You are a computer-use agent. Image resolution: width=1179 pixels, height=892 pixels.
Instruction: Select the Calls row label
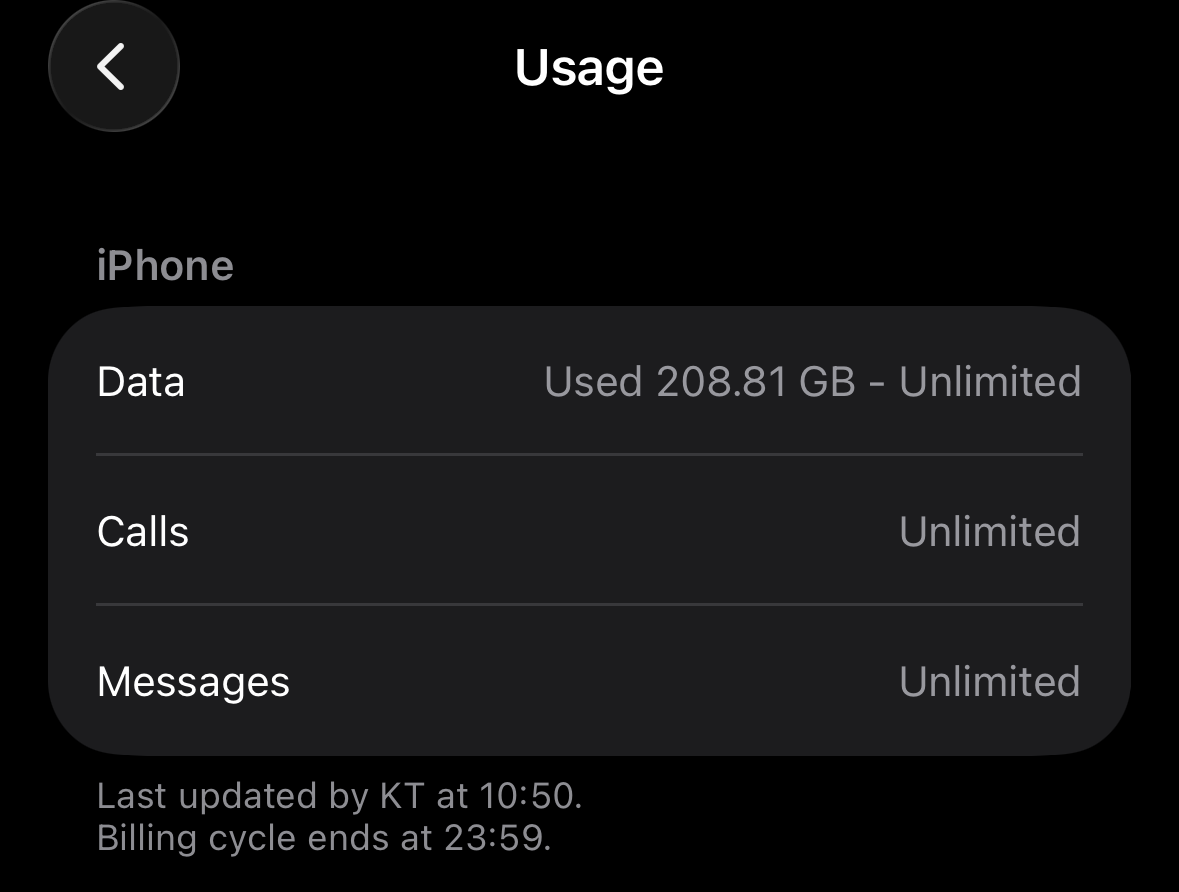point(143,532)
